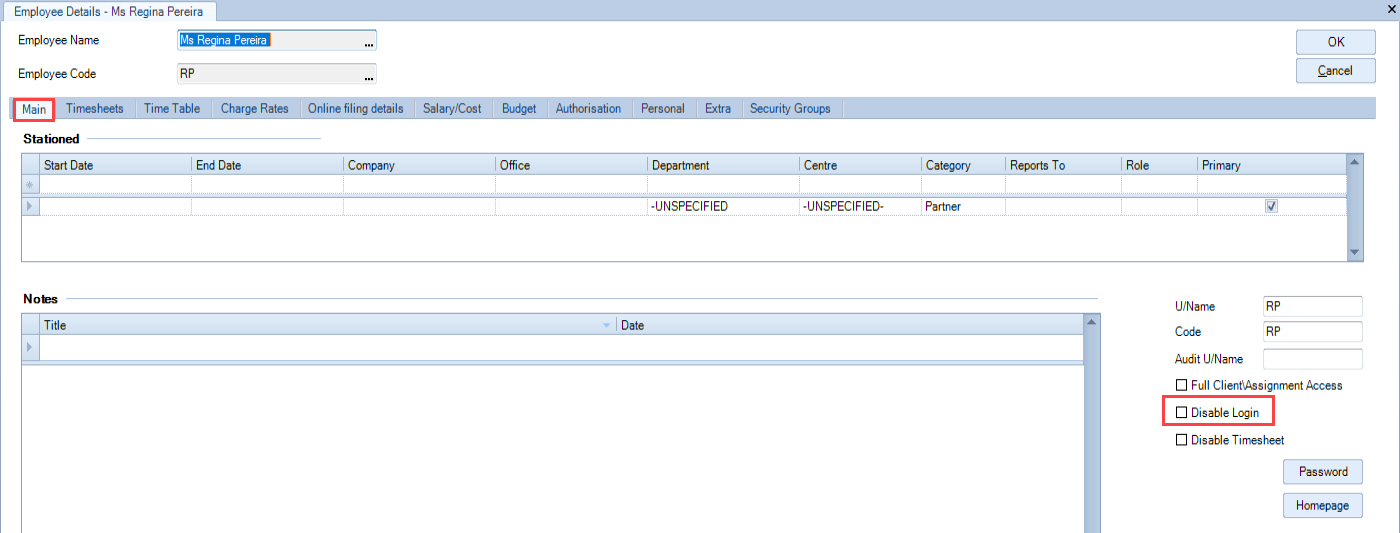
Task: Click the Audit U/Name input field
Action: [1313, 359]
